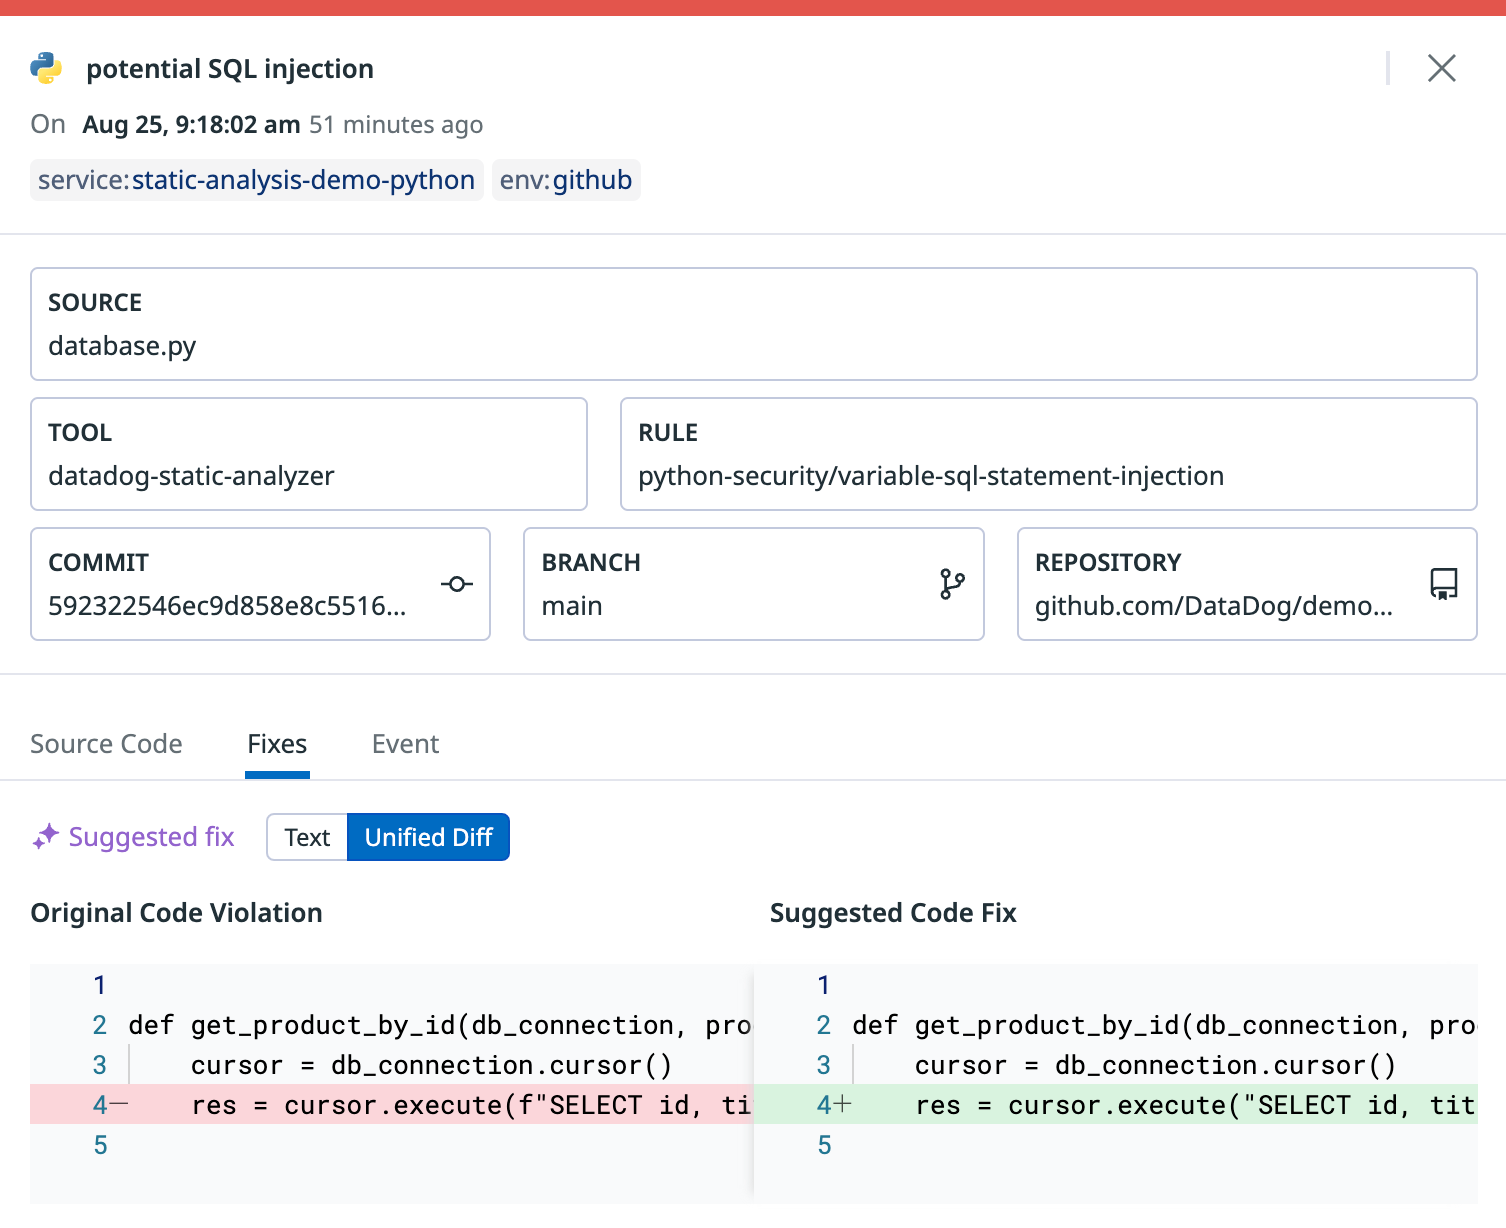Click the commit icon in the COMMIT card
This screenshot has width=1506, height=1228.
[x=457, y=584]
